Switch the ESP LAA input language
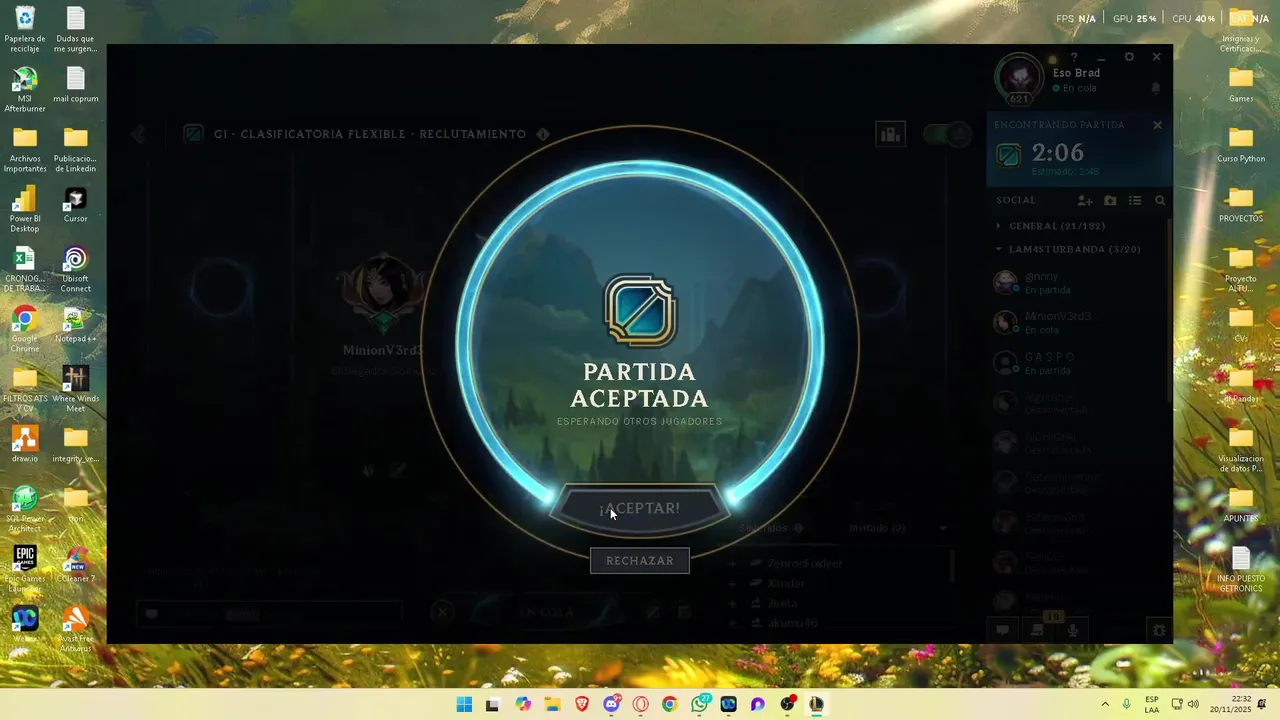 coord(1152,704)
